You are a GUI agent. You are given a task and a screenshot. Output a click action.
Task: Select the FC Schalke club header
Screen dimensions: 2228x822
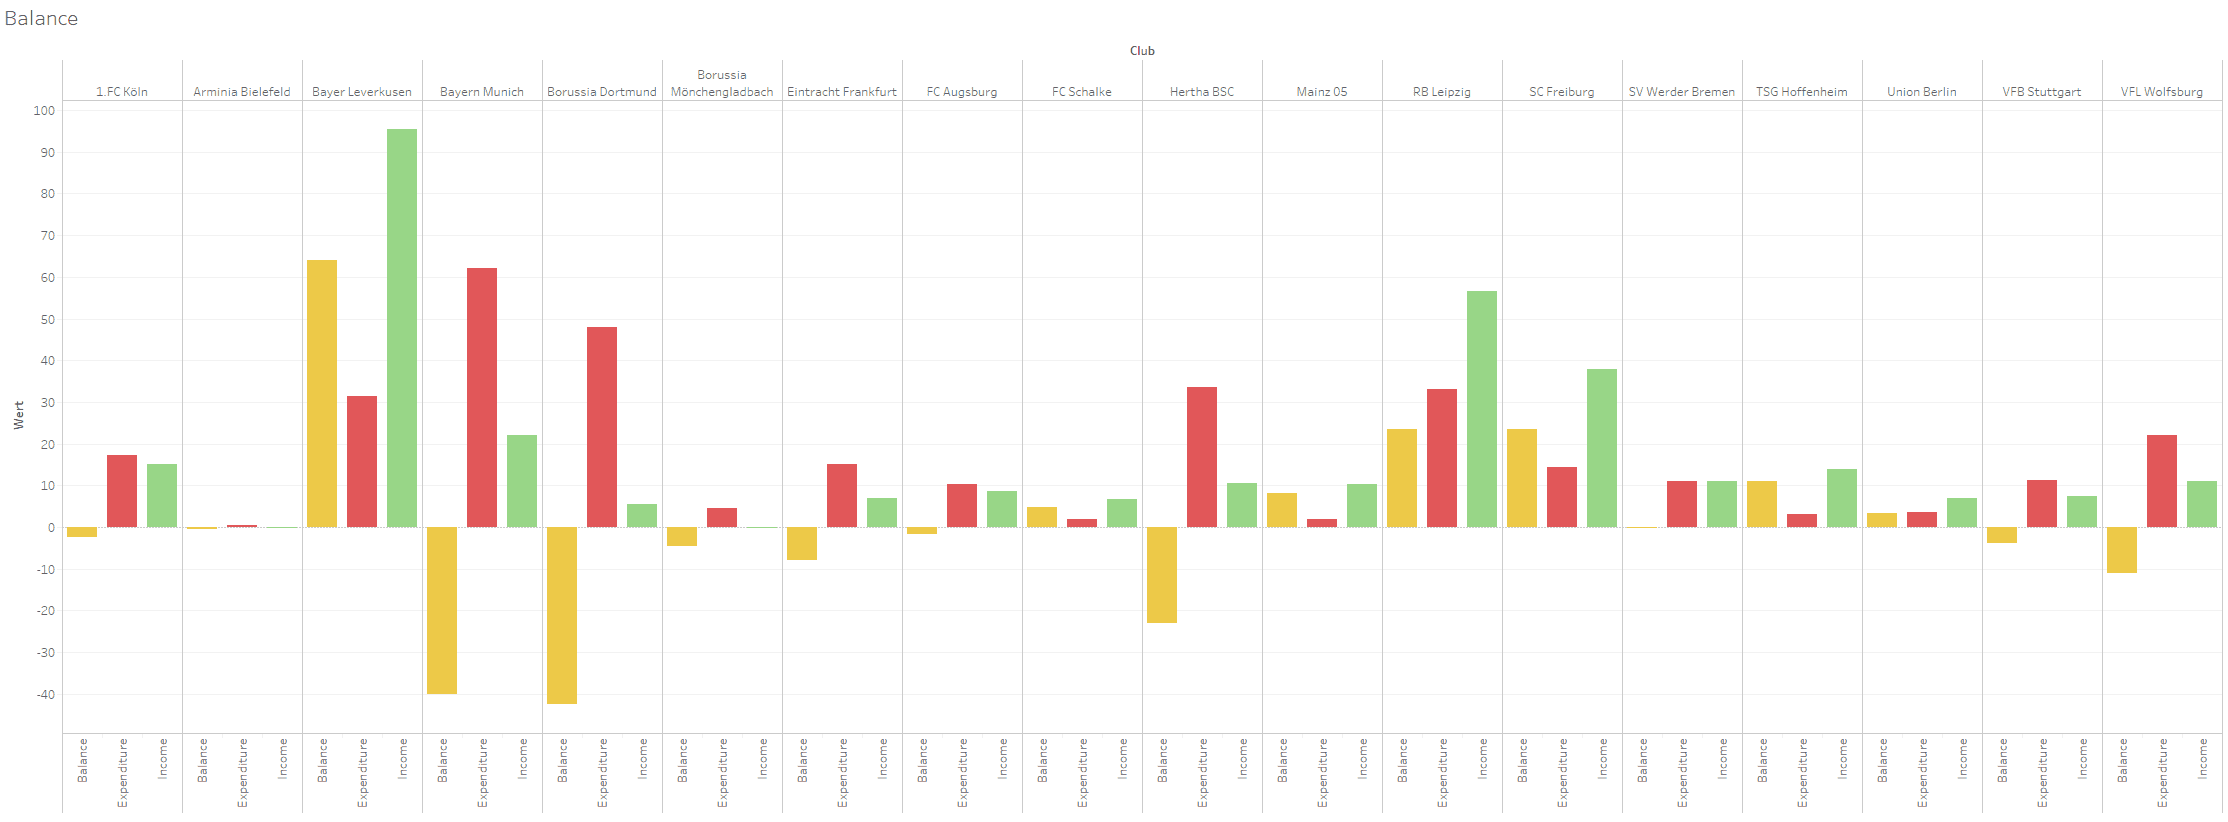1082,92
